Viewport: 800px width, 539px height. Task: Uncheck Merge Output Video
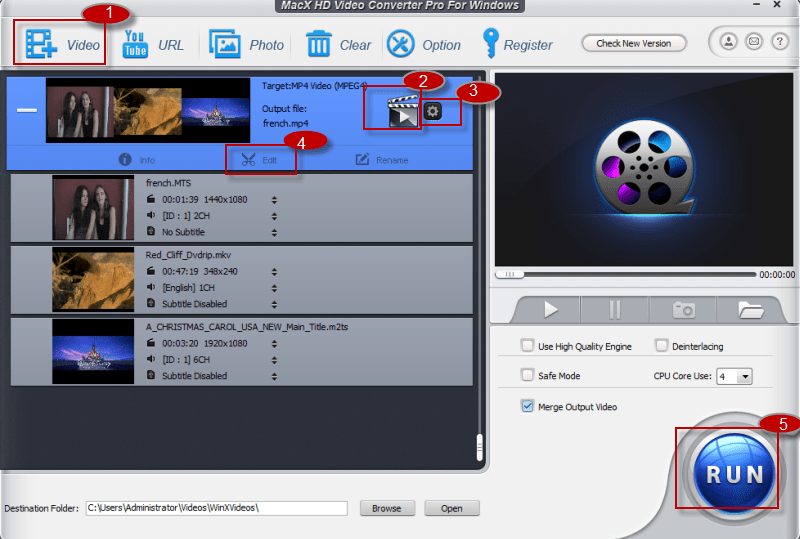point(528,406)
